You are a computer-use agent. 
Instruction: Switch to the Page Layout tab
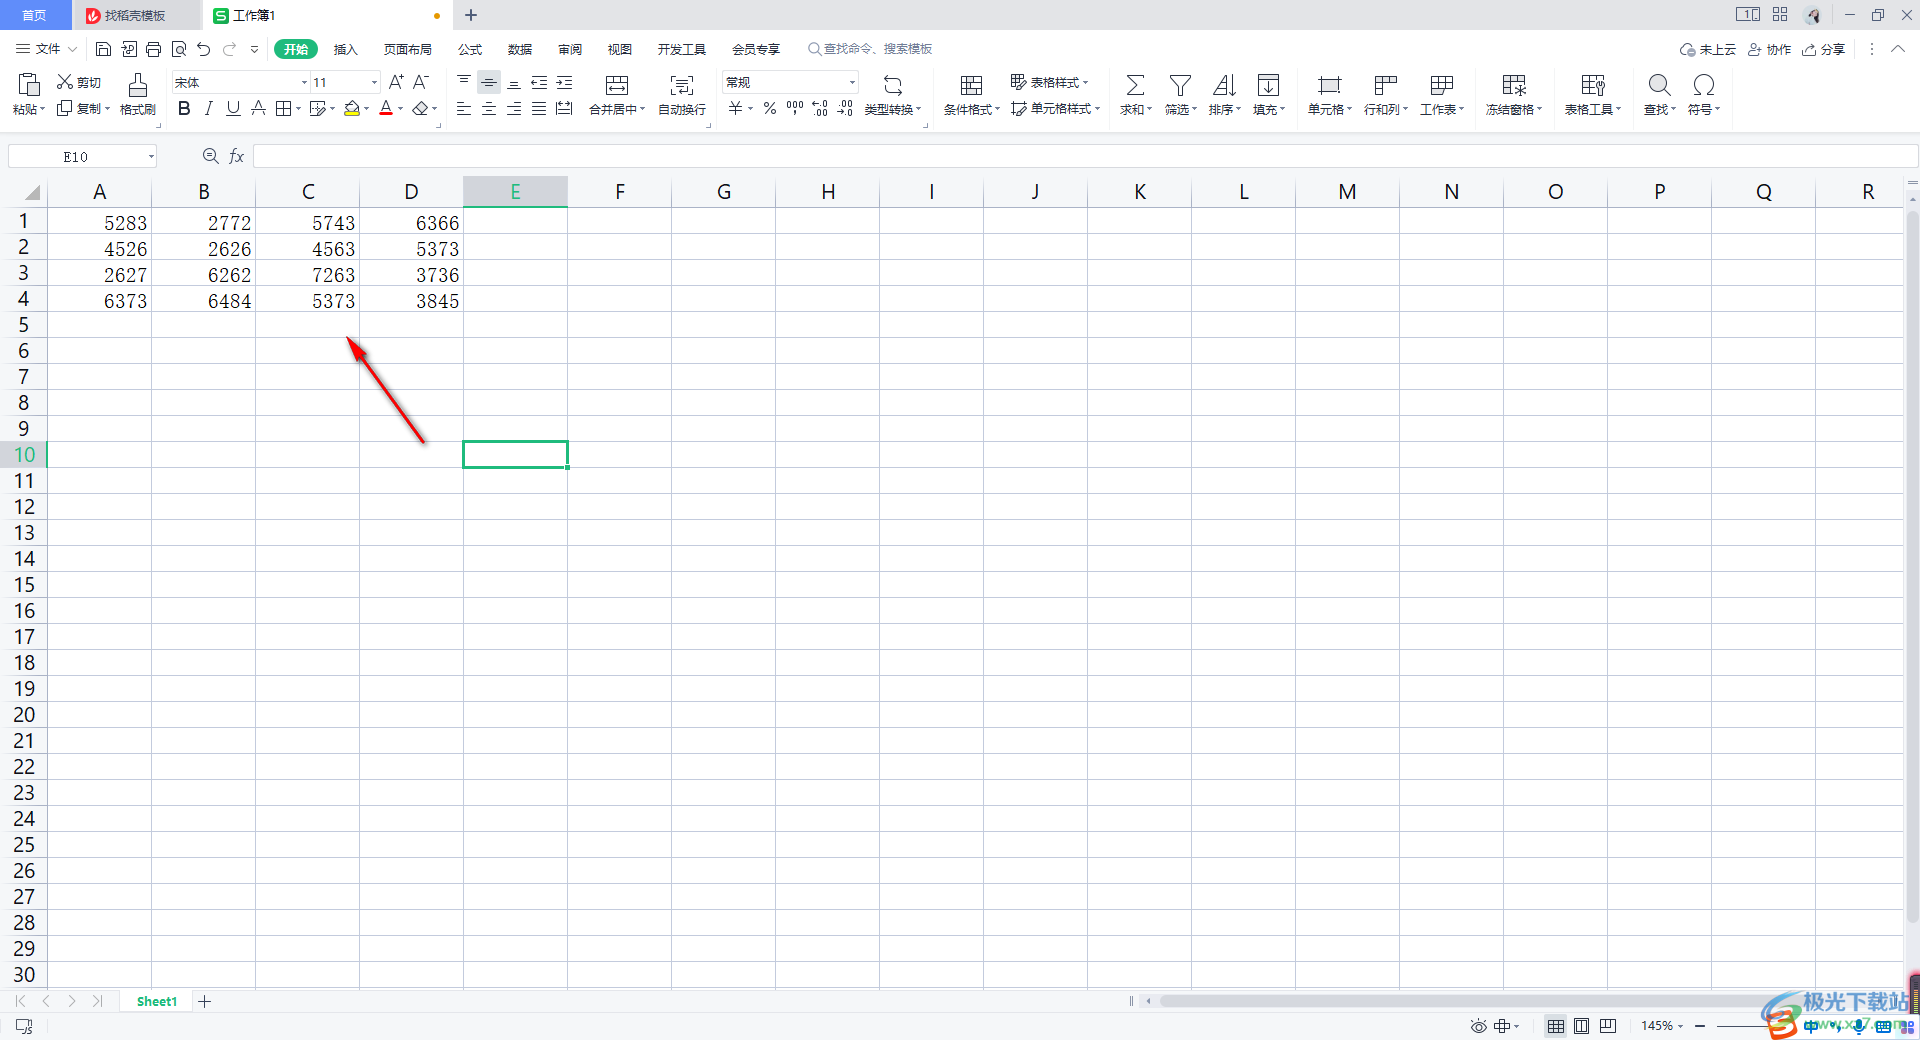(408, 49)
